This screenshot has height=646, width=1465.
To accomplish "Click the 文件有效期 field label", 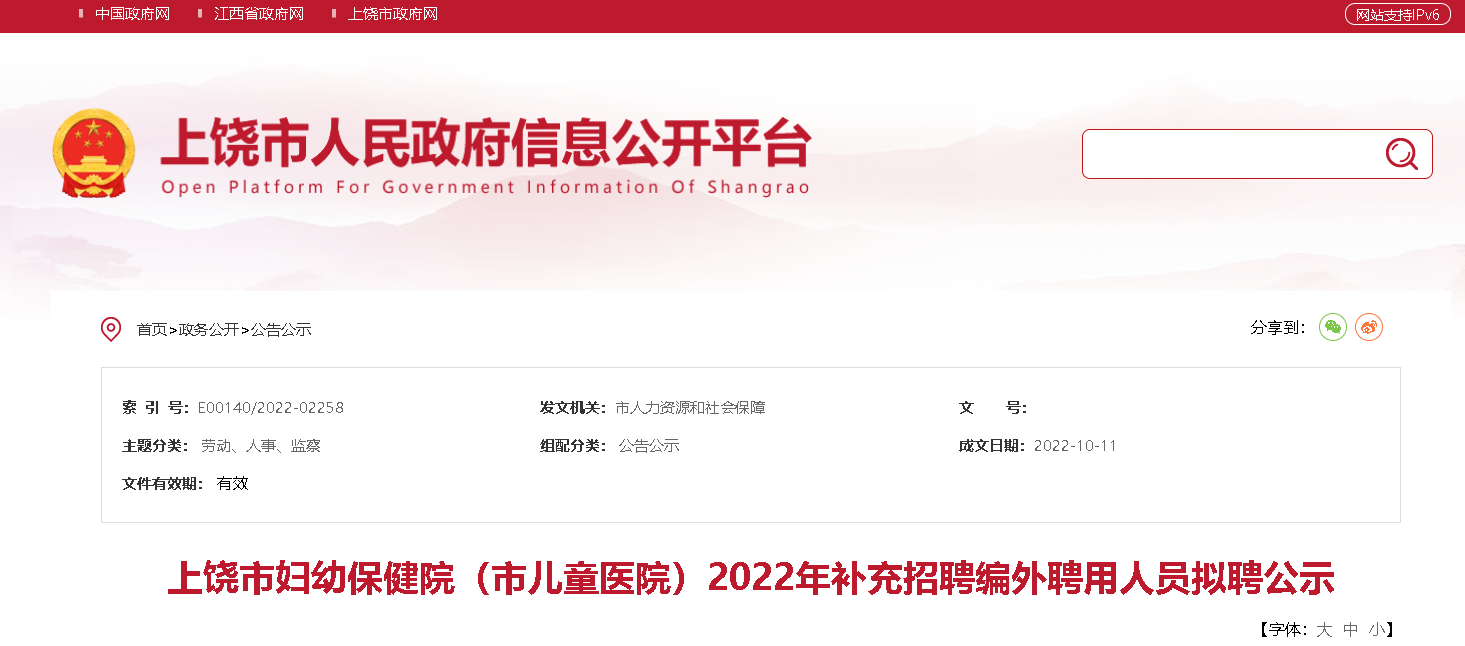I will pos(163,484).
